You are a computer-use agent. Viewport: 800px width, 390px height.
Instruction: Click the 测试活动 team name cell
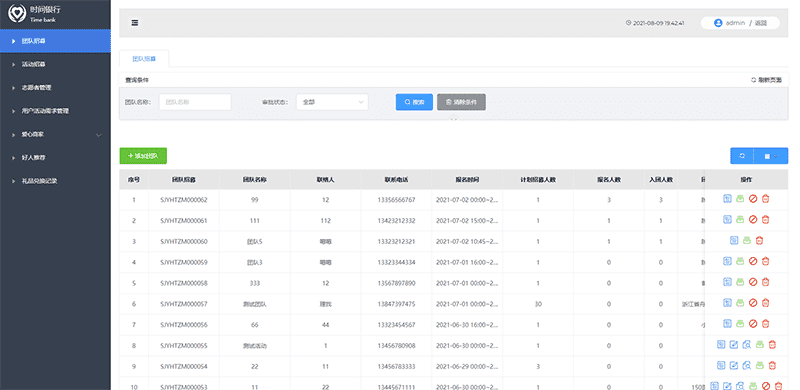tap(255, 346)
